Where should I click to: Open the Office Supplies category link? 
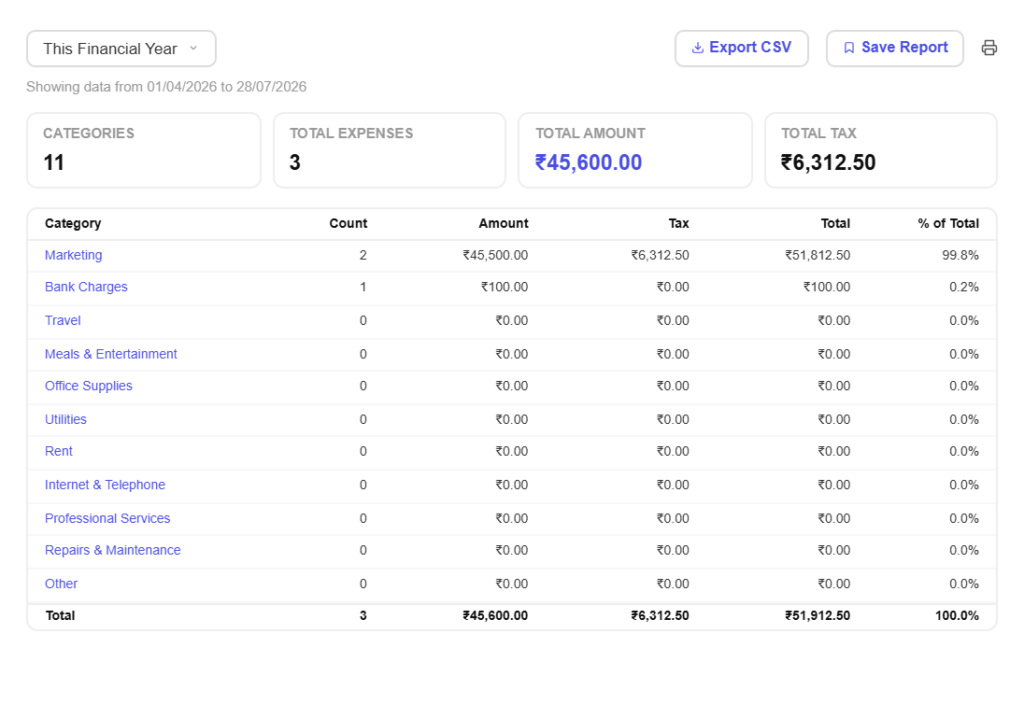click(x=88, y=386)
